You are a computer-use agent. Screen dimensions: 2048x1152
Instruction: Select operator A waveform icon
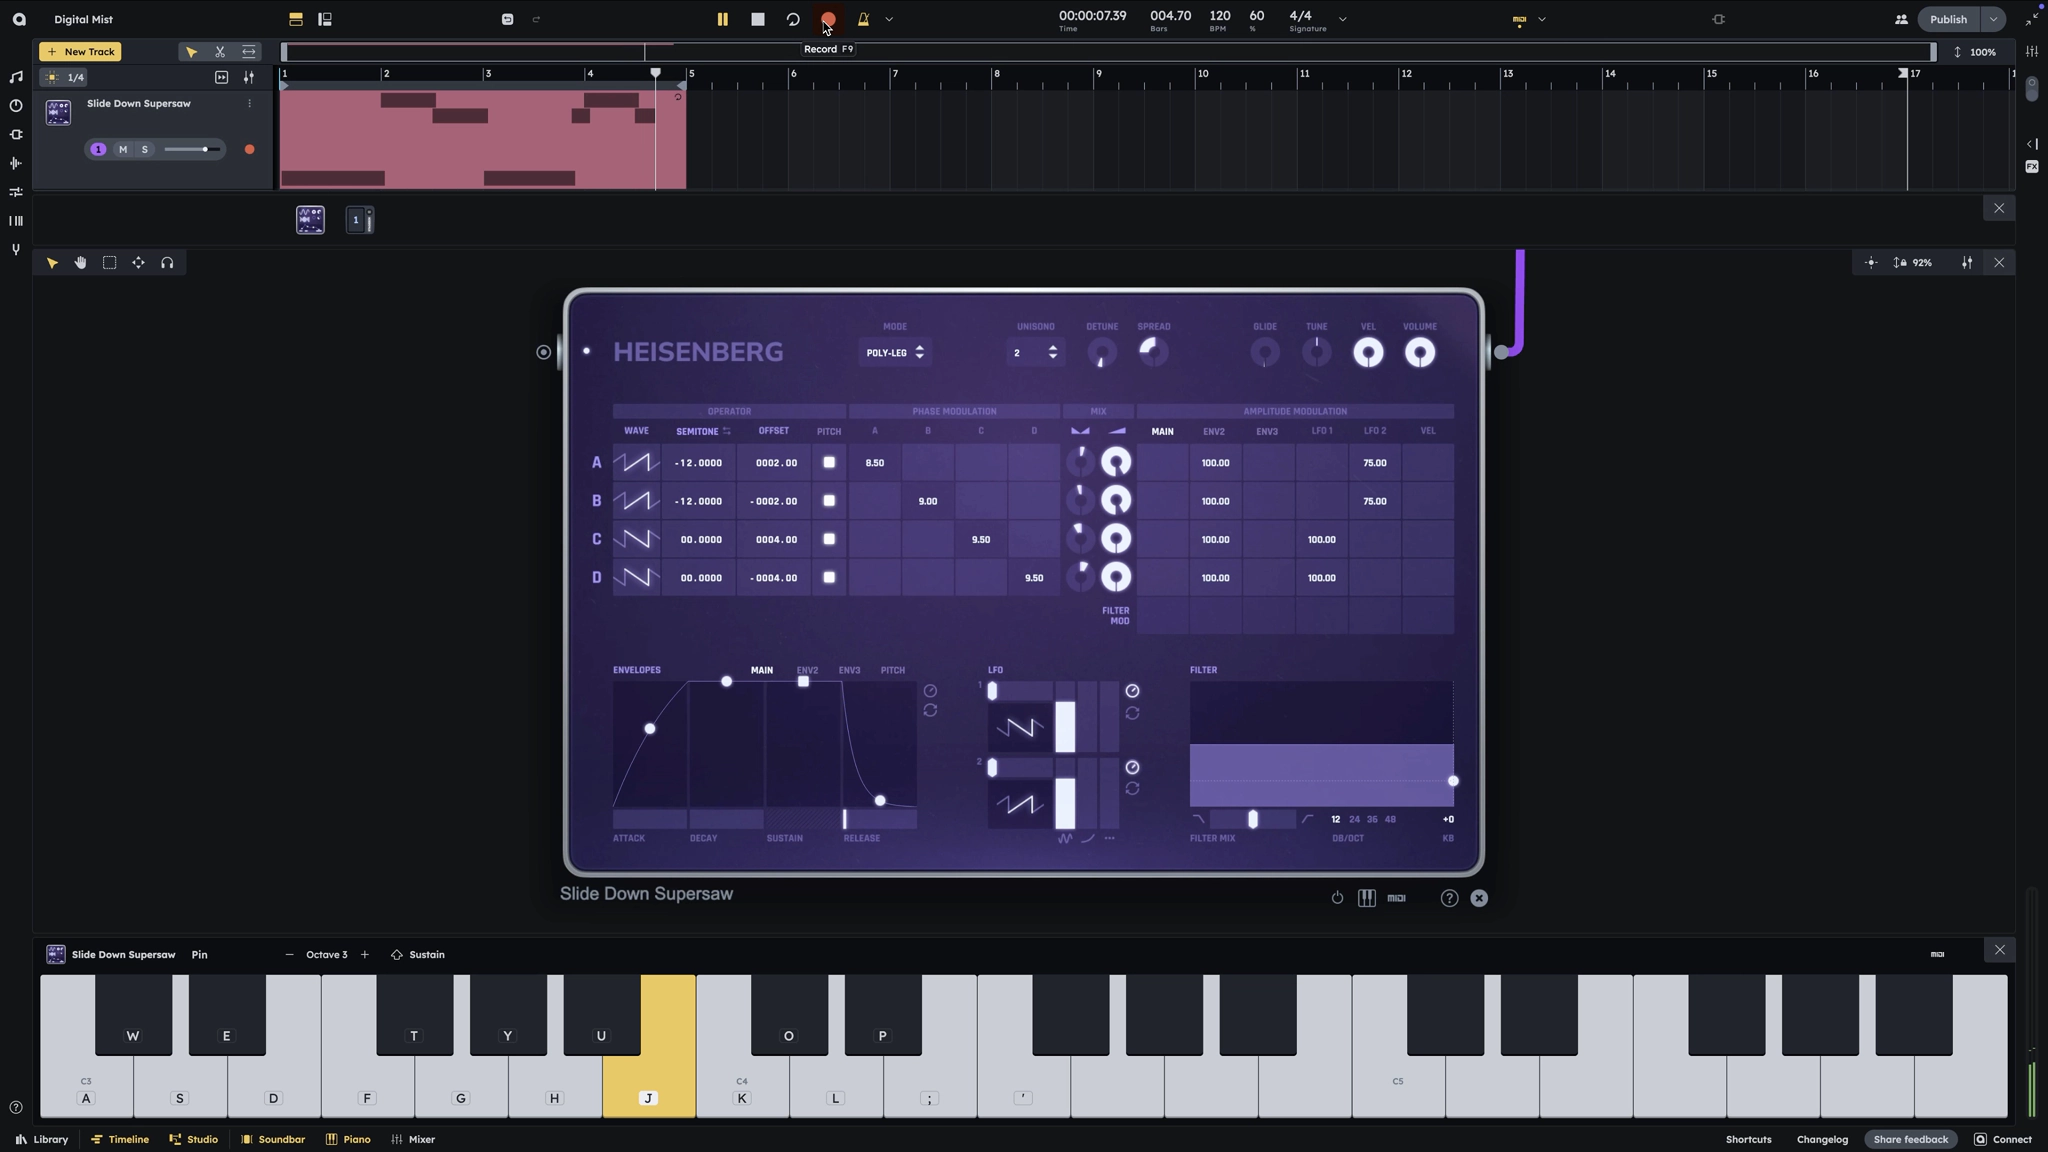tap(636, 462)
